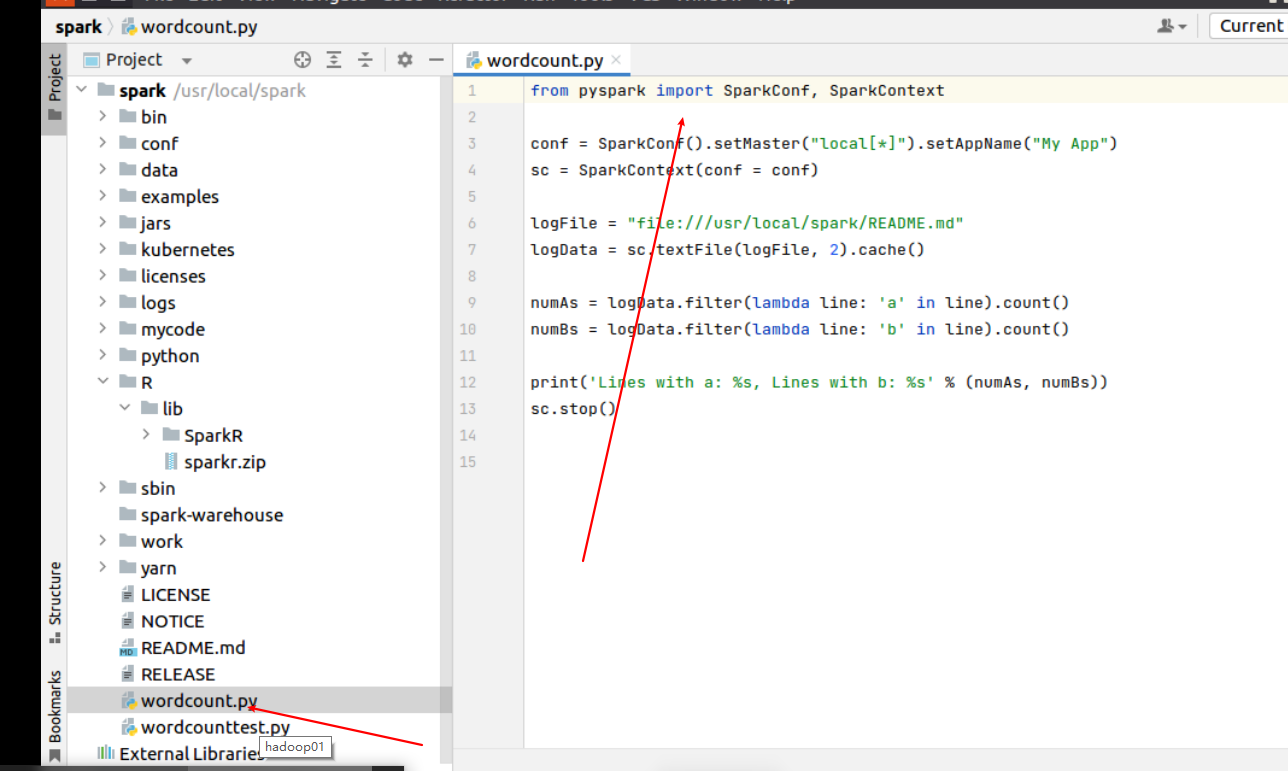Click line number 1 in the gutter
1288x771 pixels.
point(471,90)
